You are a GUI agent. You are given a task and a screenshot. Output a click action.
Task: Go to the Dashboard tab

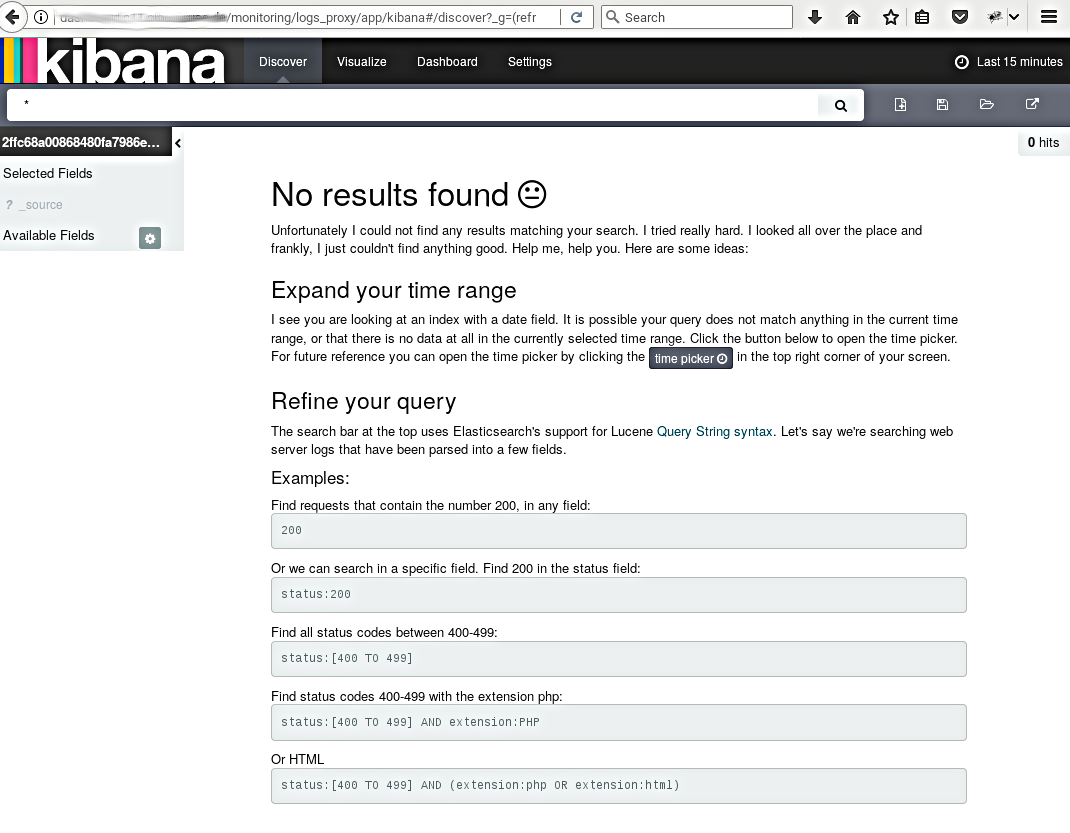pyautogui.click(x=447, y=62)
